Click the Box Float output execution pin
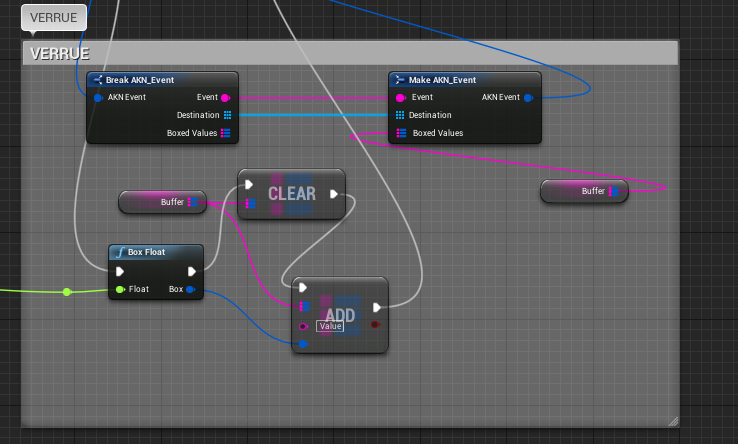Image resolution: width=738 pixels, height=444 pixels. pyautogui.click(x=192, y=272)
